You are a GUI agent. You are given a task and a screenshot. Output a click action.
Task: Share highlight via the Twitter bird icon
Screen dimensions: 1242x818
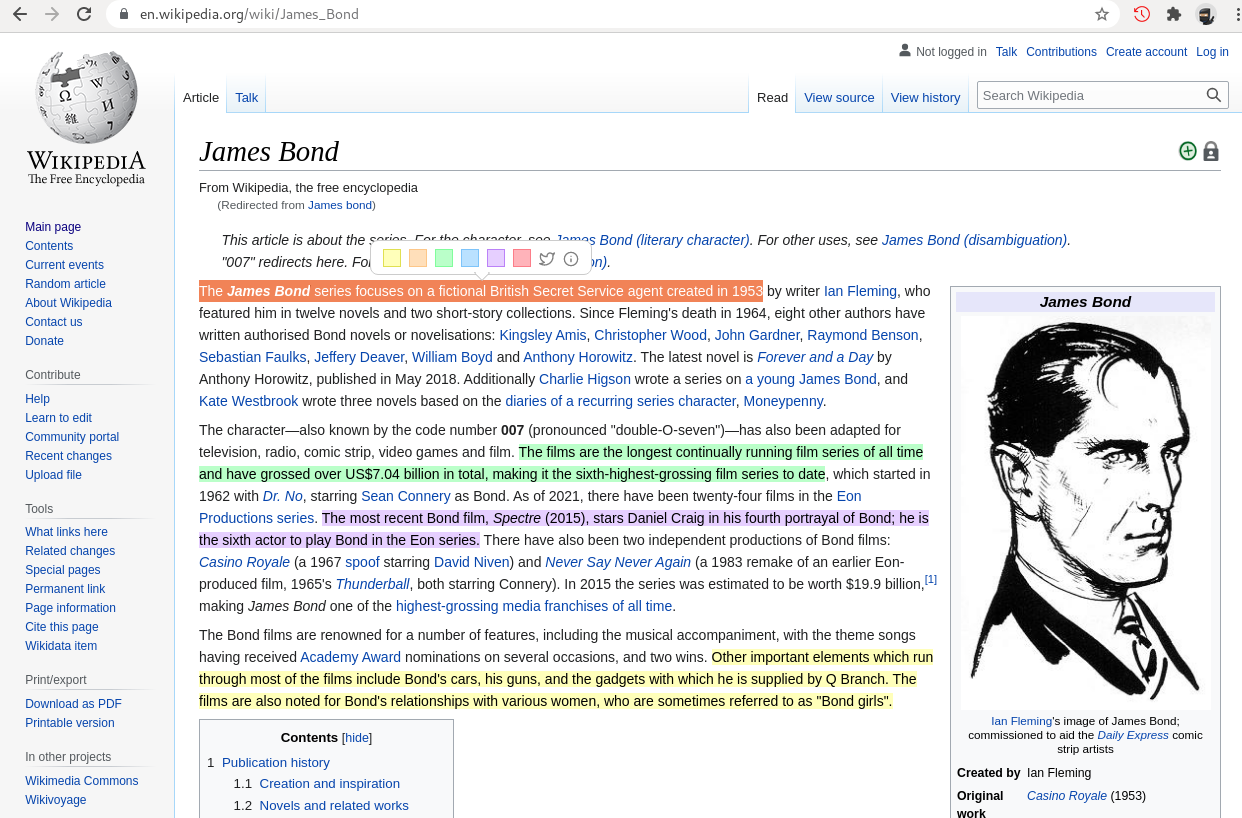pos(547,259)
